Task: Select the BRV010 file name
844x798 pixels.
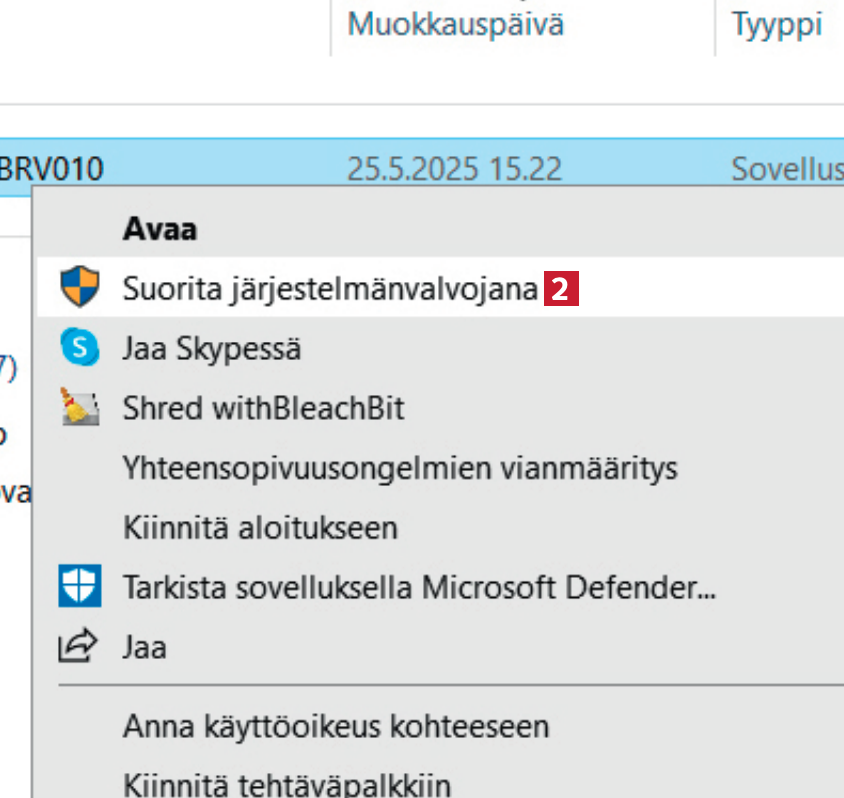Action: click(51, 169)
